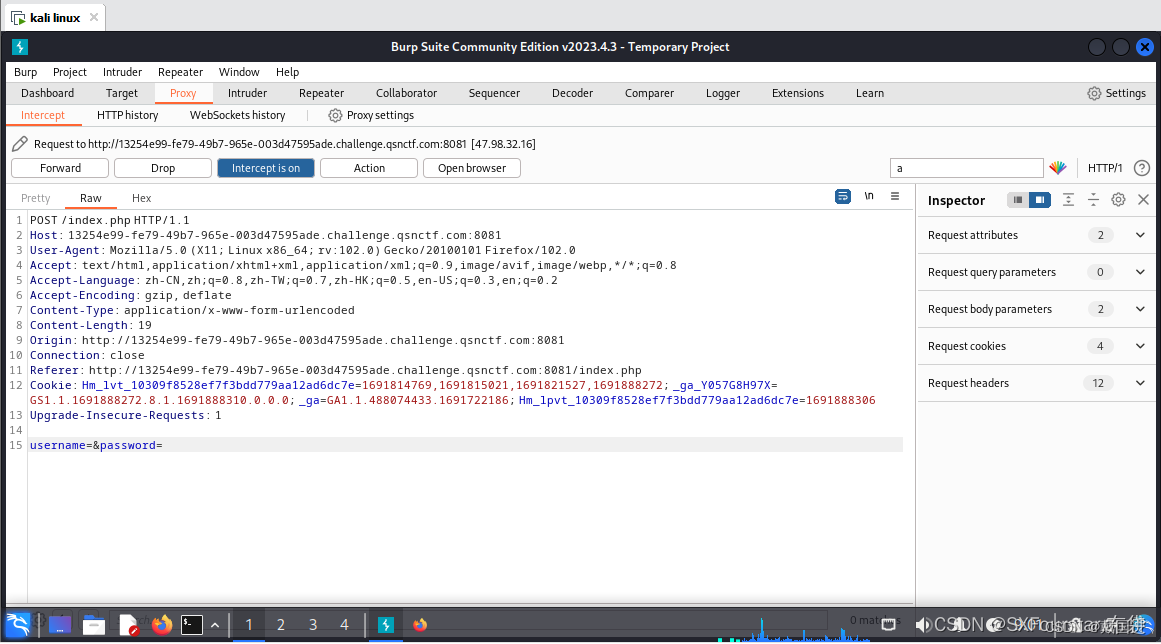Viewport: 1161px width, 644px height.
Task: Click the pencil edit-target icon beside Request
Action: pos(20,144)
